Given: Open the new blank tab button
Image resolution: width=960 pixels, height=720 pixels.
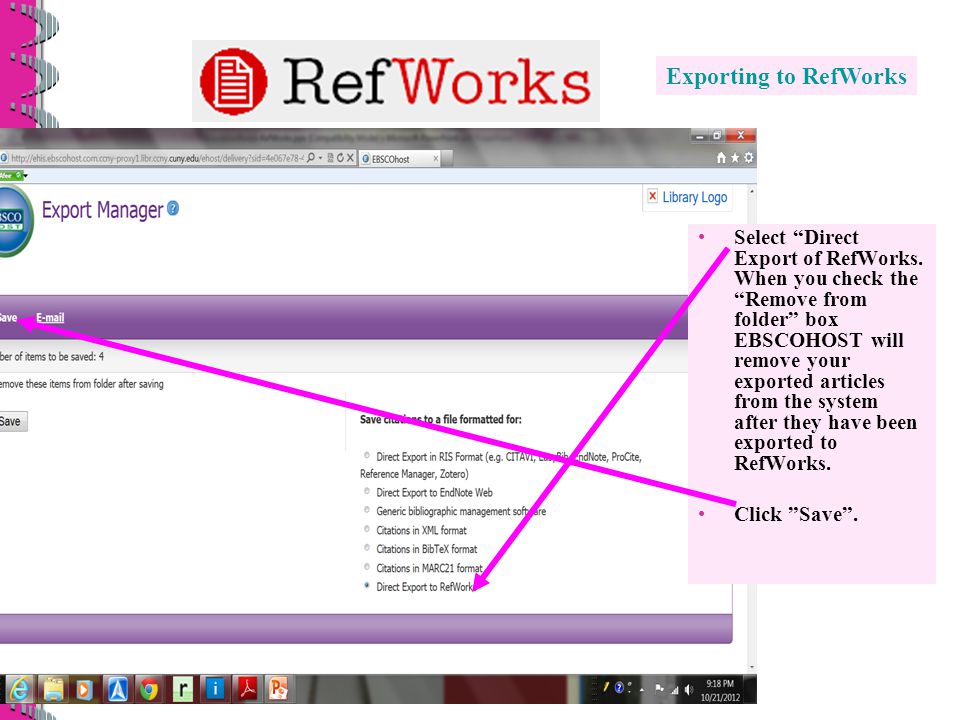Looking at the screenshot, I should (x=448, y=159).
